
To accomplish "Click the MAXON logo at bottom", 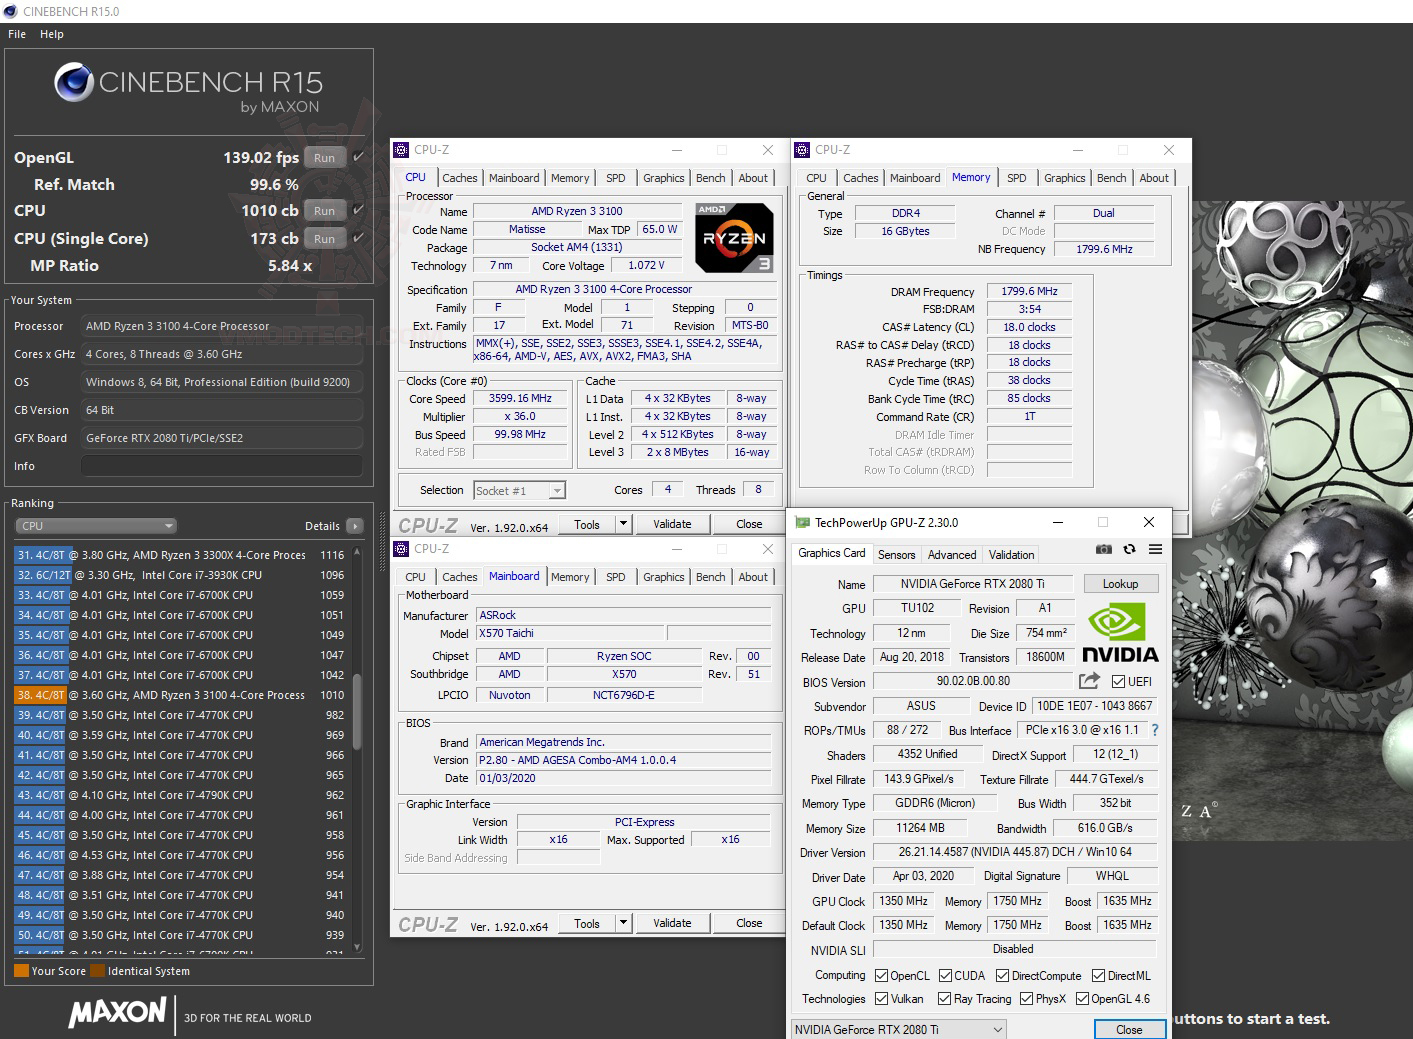I will [x=117, y=1012].
